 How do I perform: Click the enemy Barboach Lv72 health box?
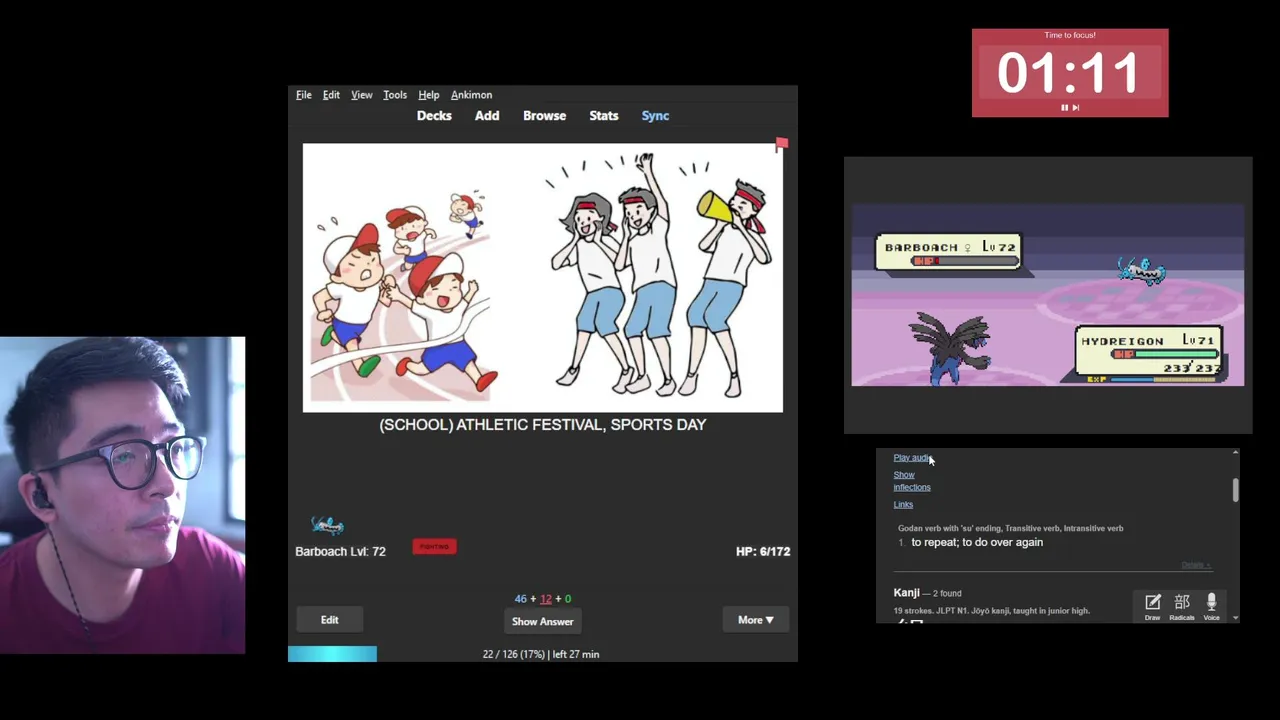coord(948,252)
